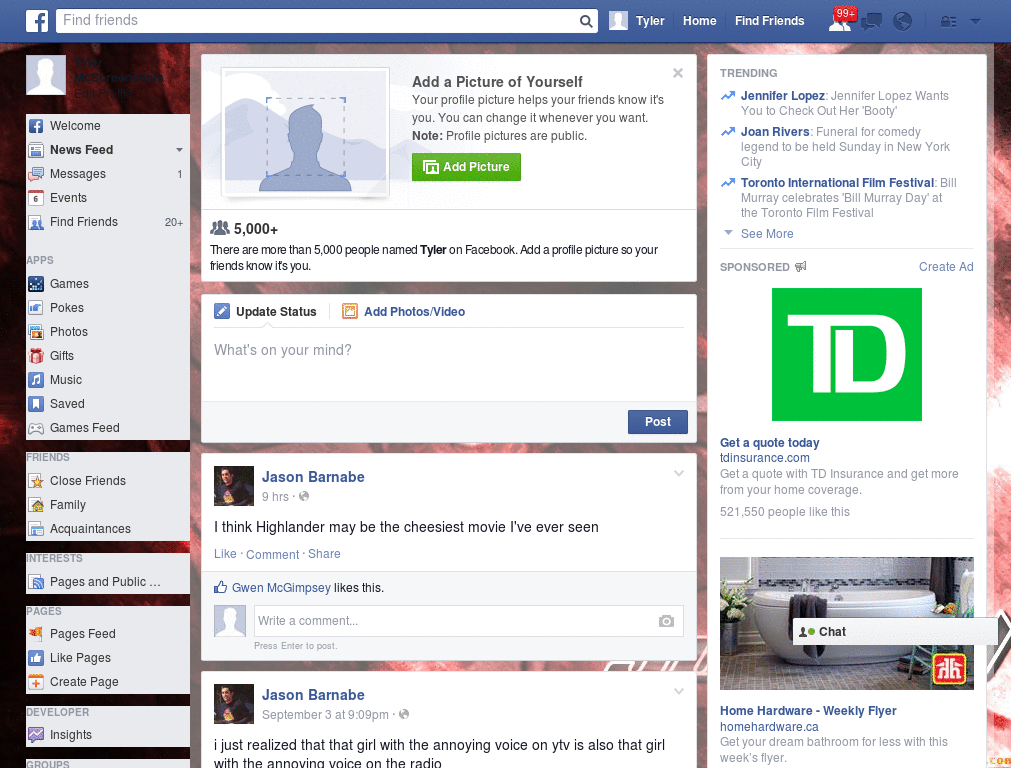Open Home Hardware - Weekly Flyer link

point(808,711)
